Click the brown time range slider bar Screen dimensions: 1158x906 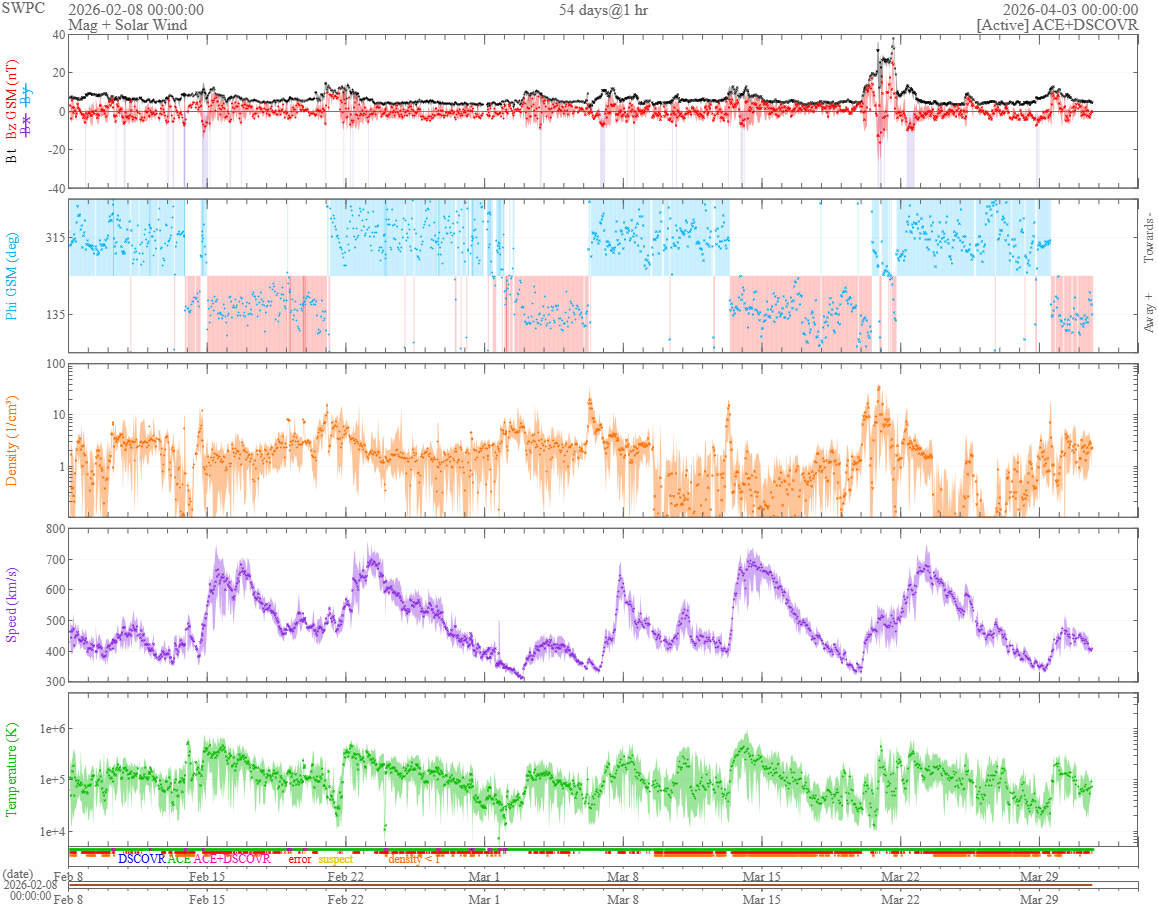pos(580,885)
